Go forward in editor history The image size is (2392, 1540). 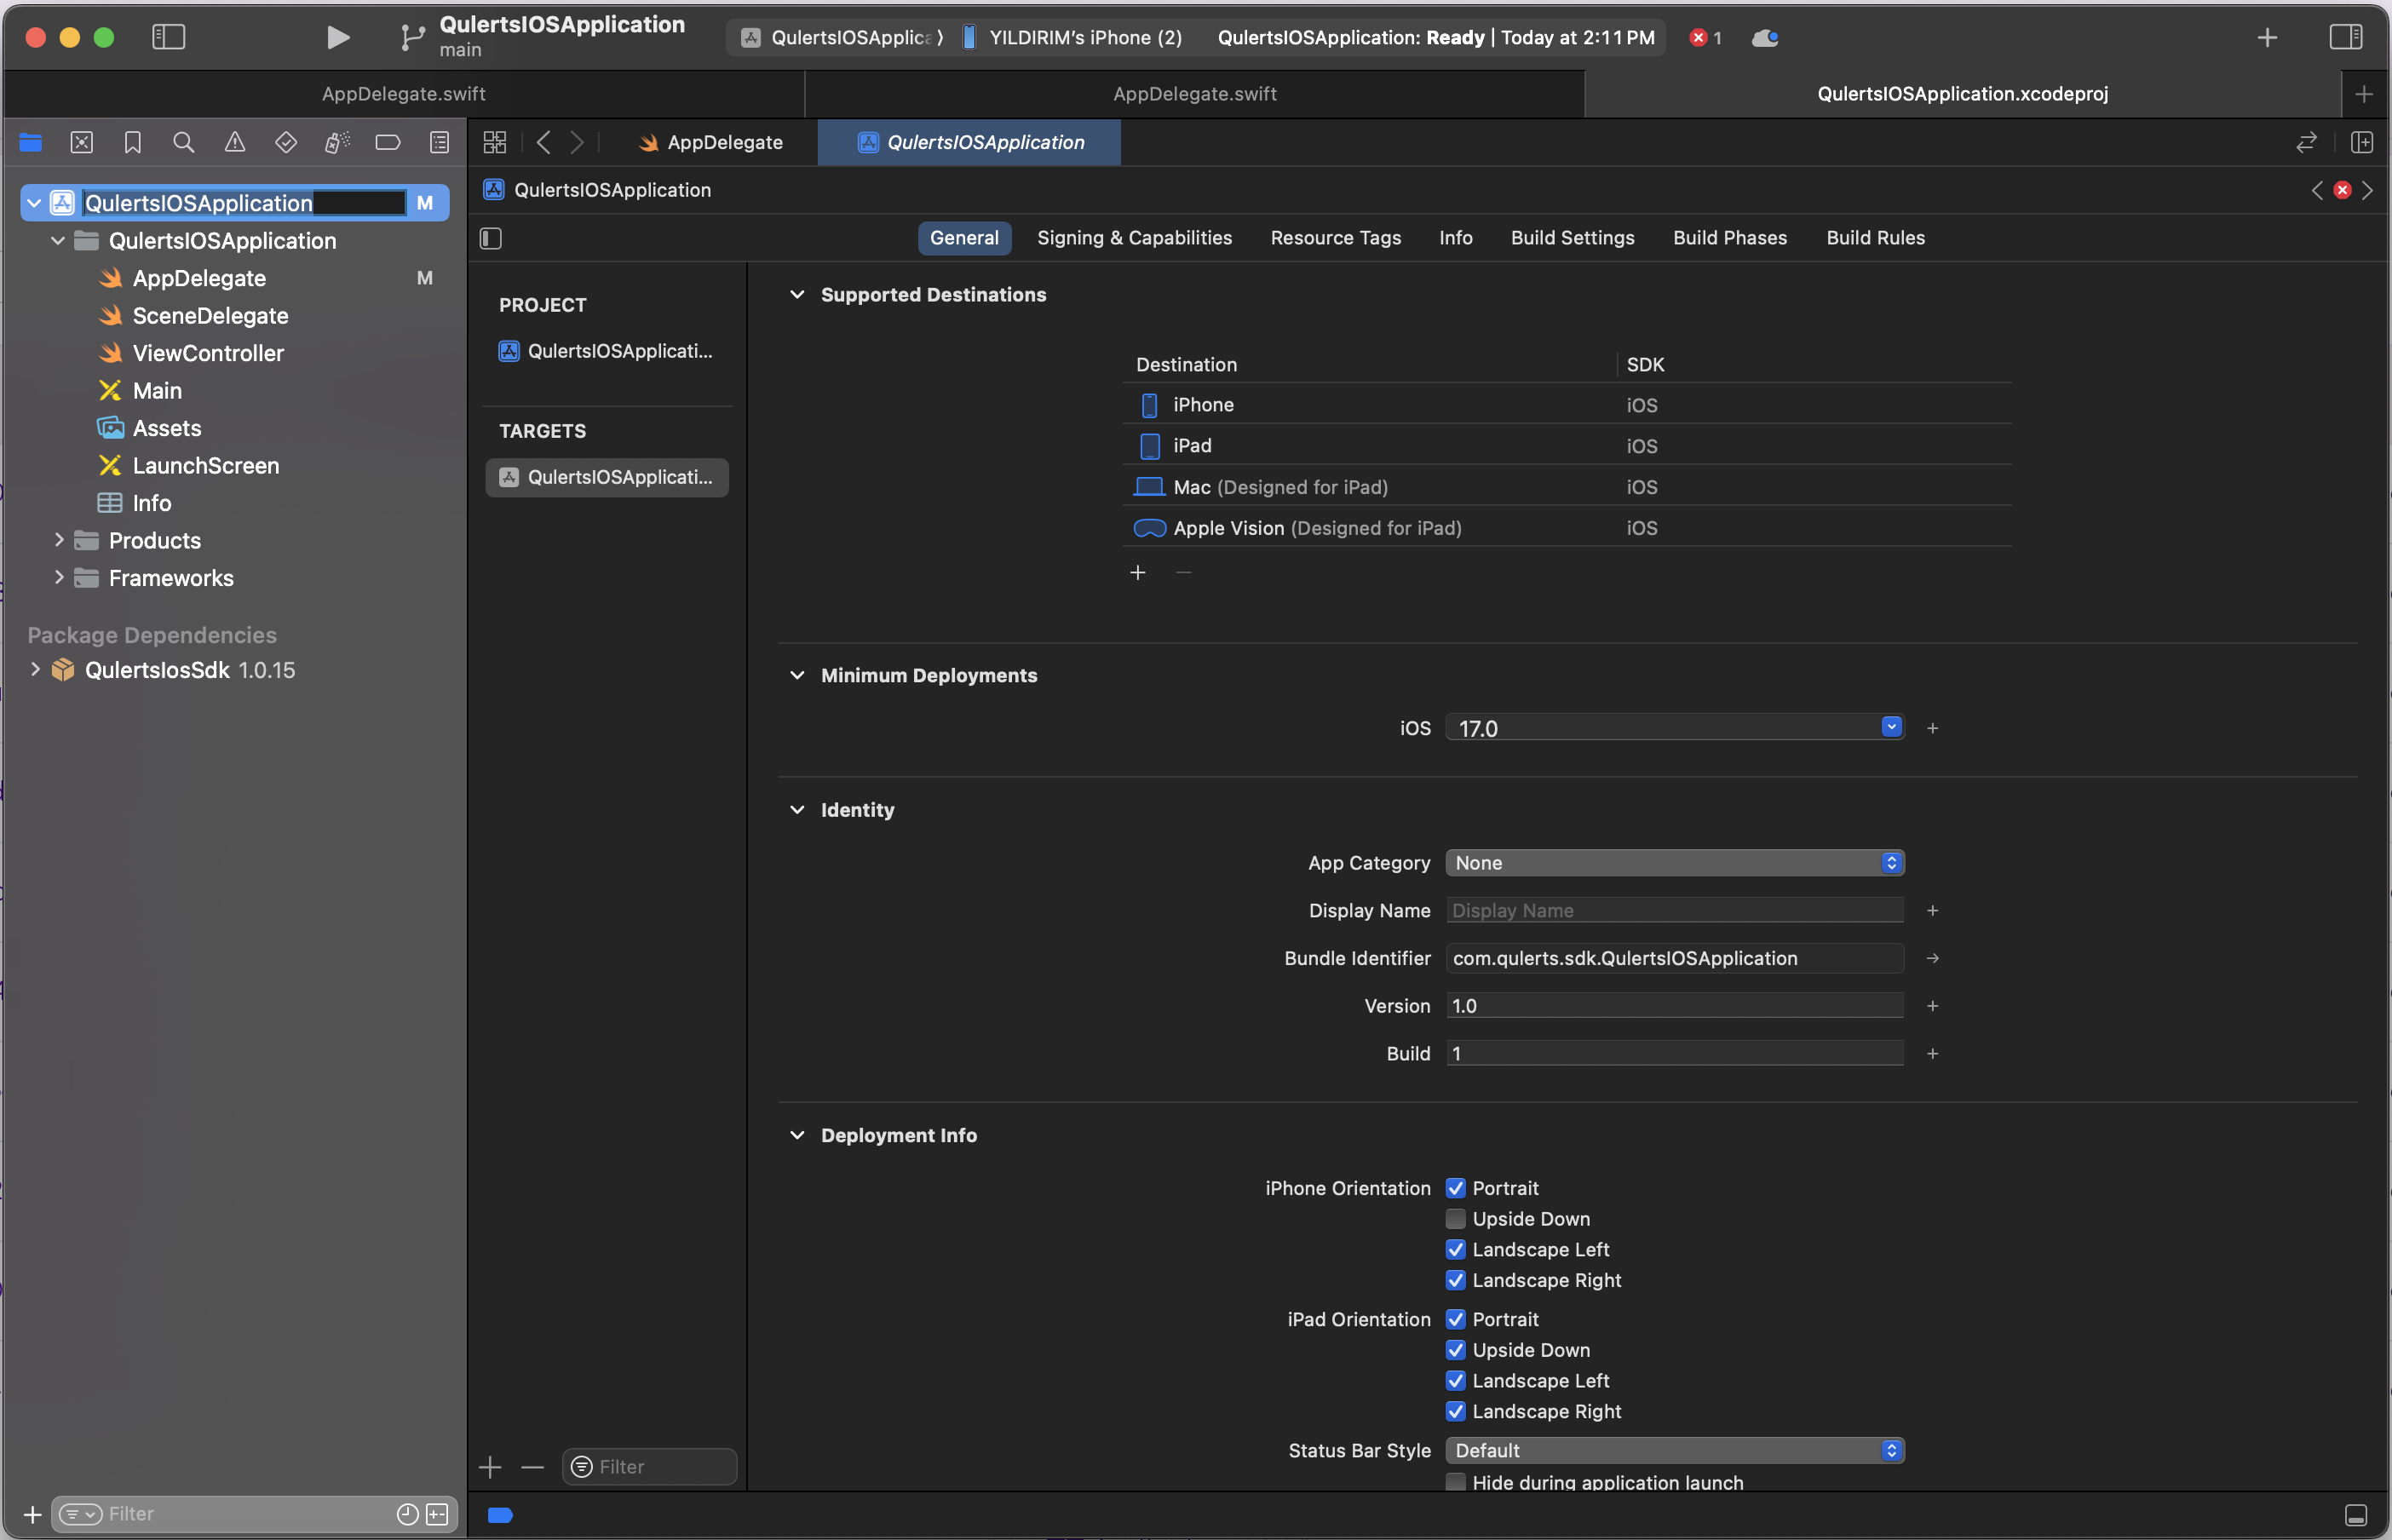click(577, 142)
